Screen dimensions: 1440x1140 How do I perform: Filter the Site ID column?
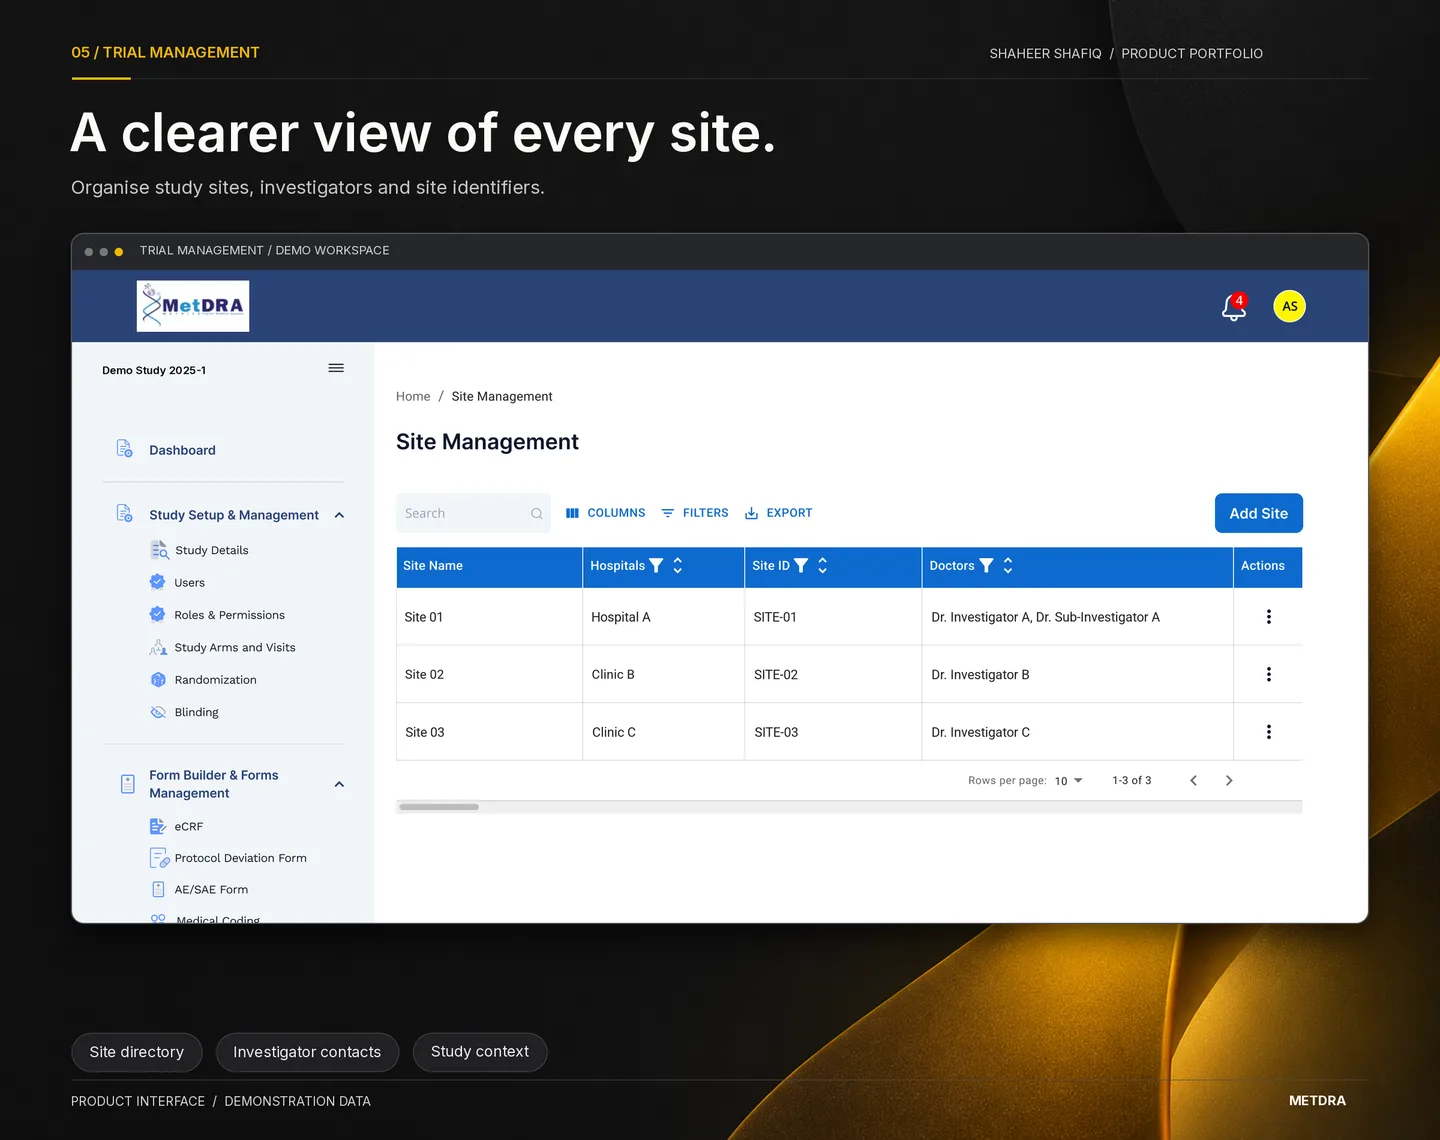point(801,566)
